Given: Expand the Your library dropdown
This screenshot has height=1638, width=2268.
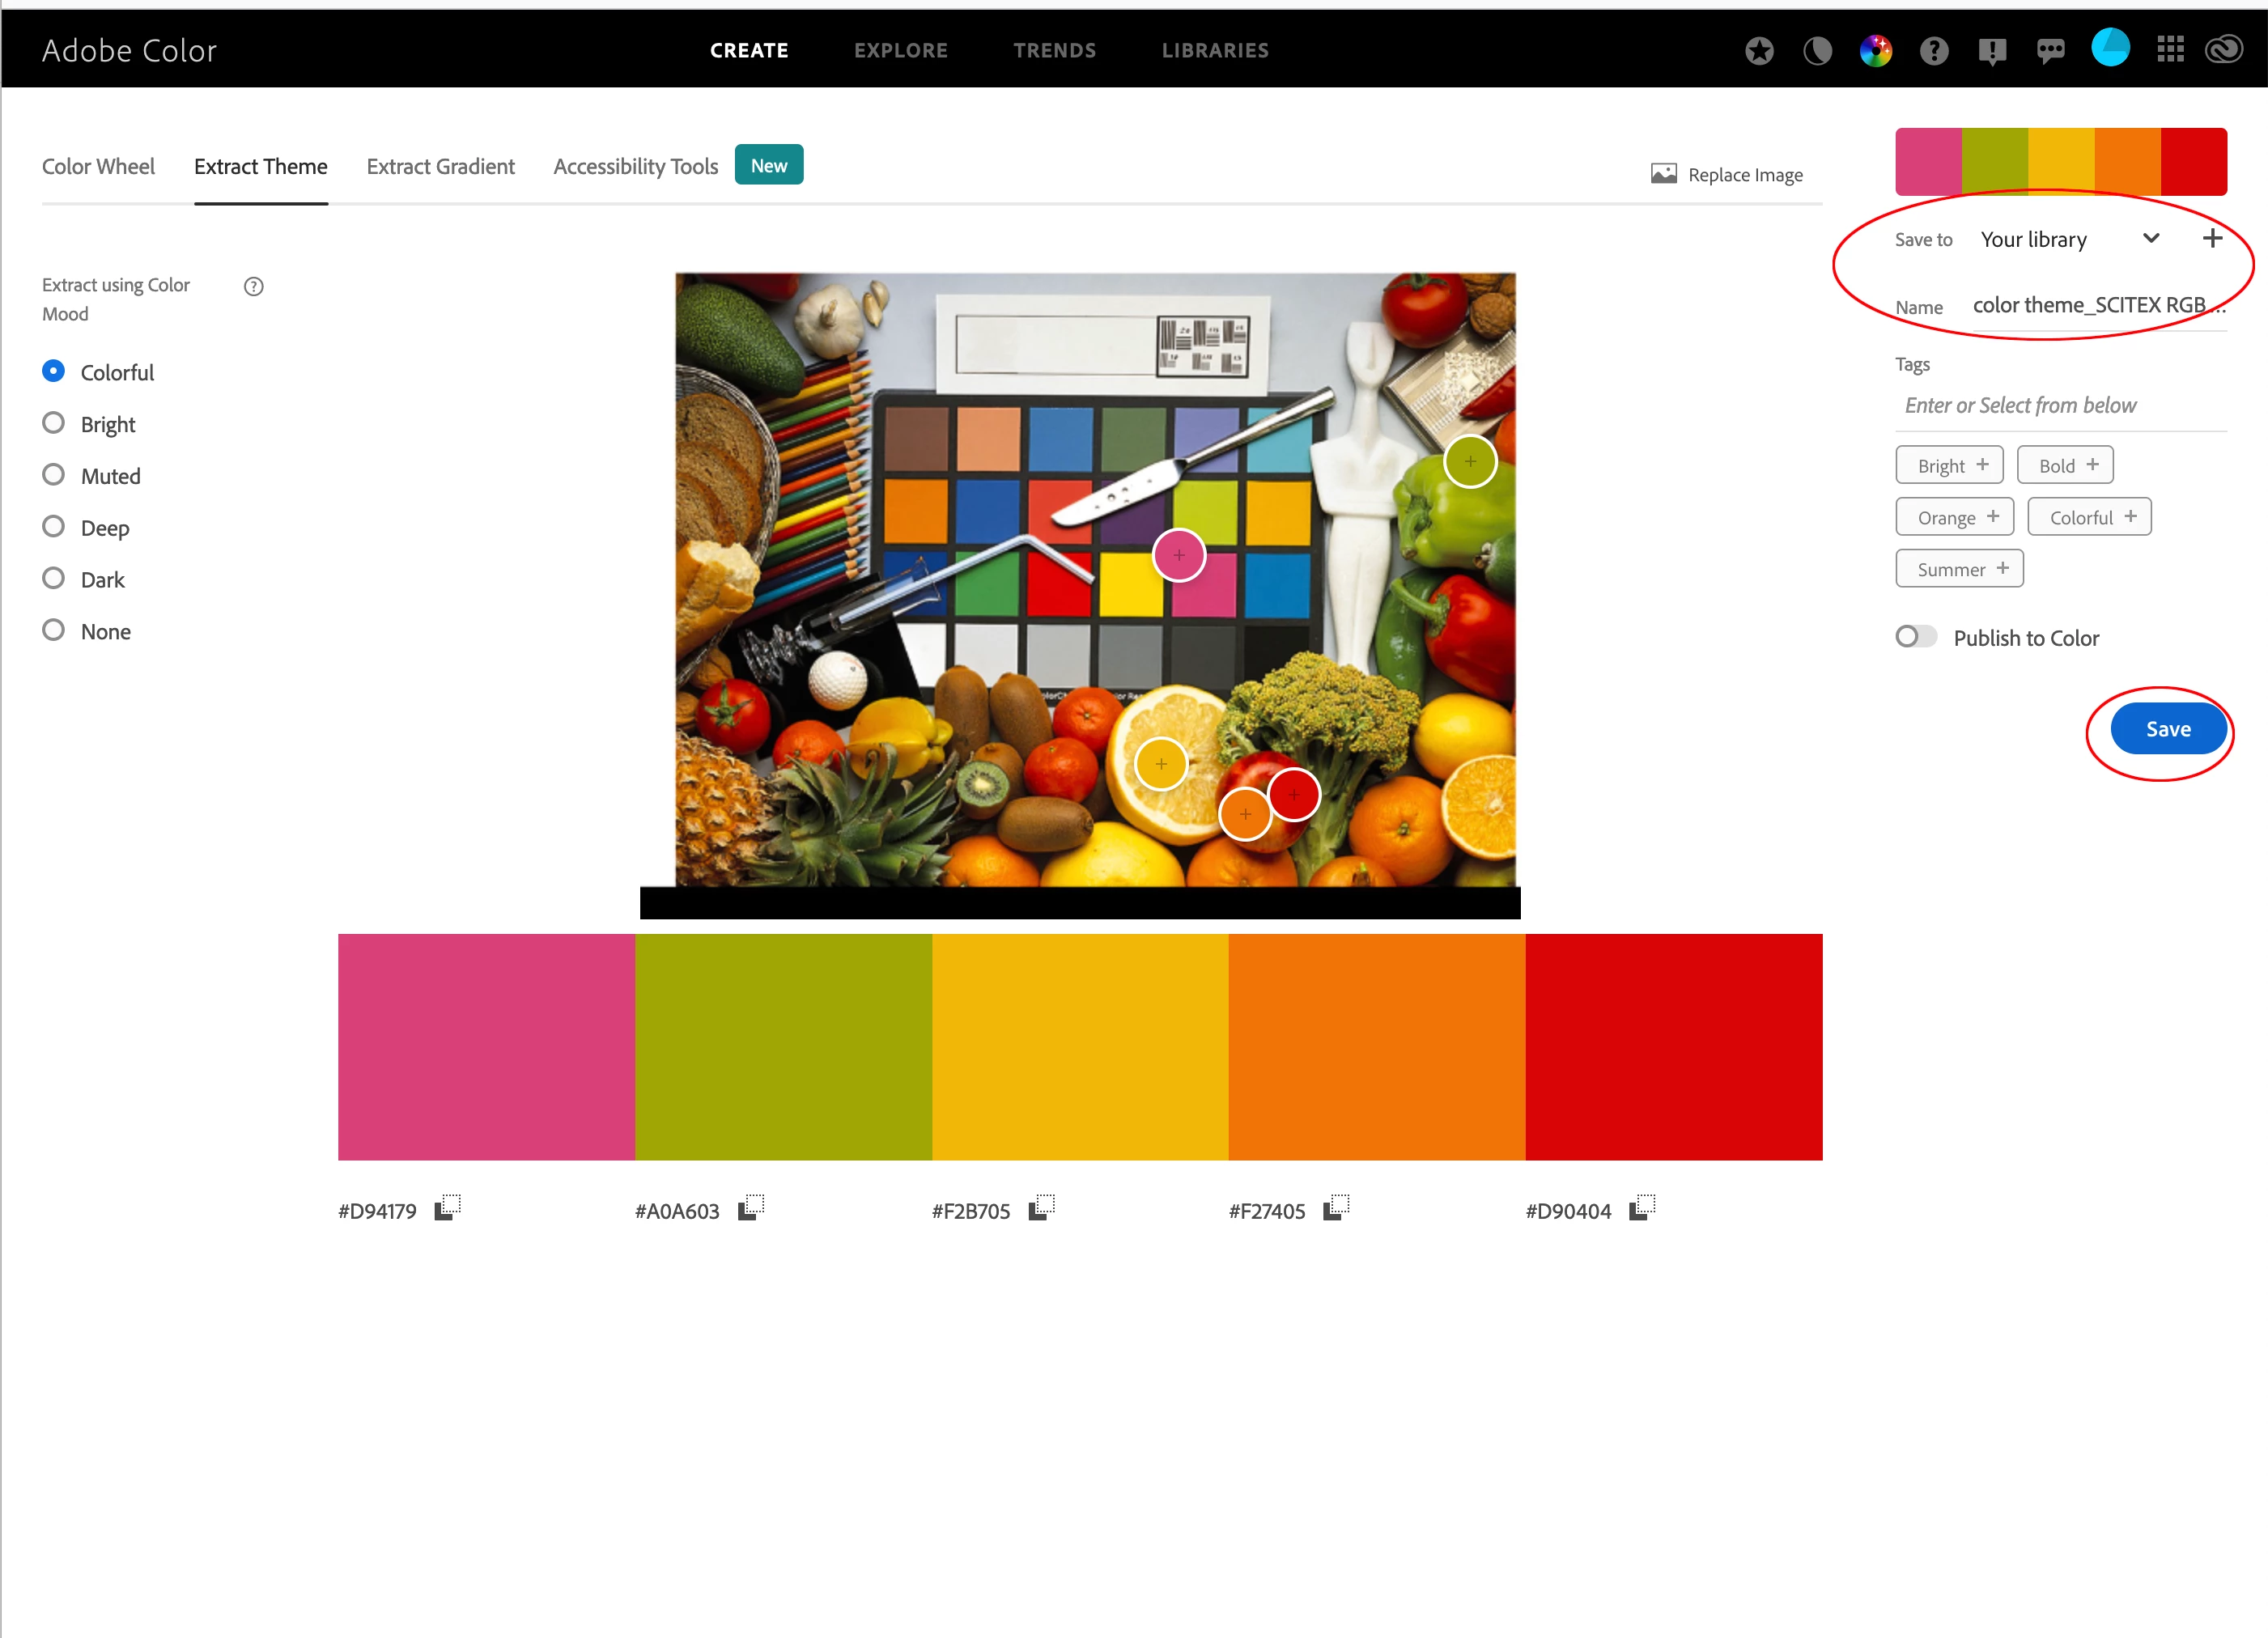Looking at the screenshot, I should point(2151,238).
